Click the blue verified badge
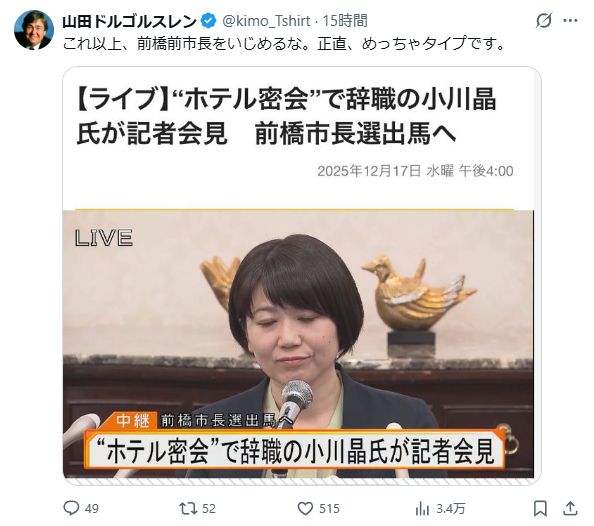Image resolution: width=594 pixels, height=526 pixels. tap(208, 21)
